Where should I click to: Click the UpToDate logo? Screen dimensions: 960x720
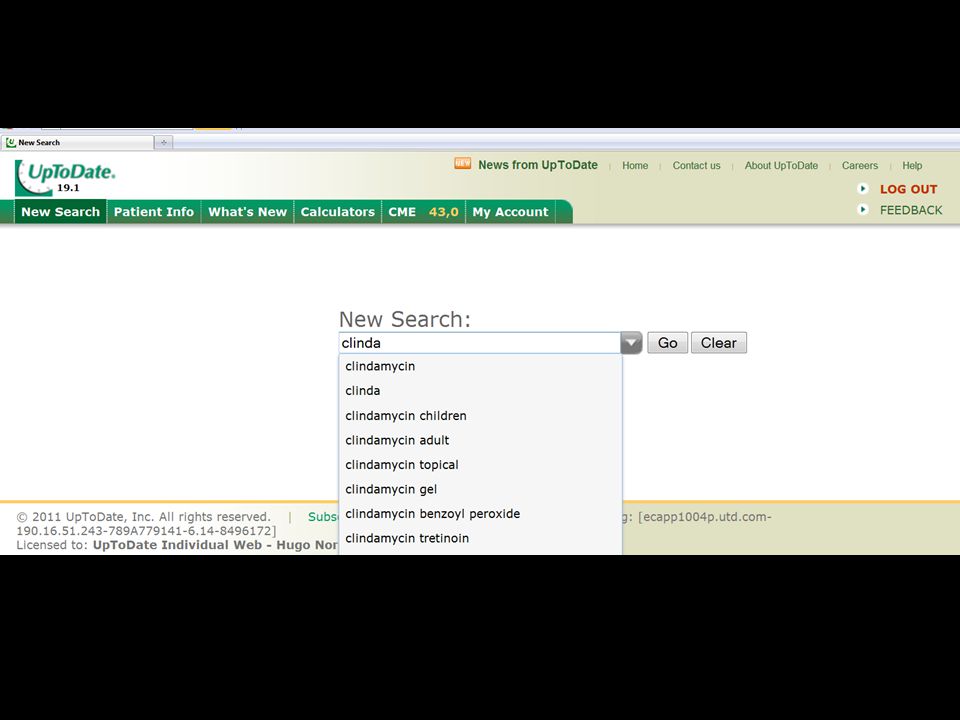(65, 178)
